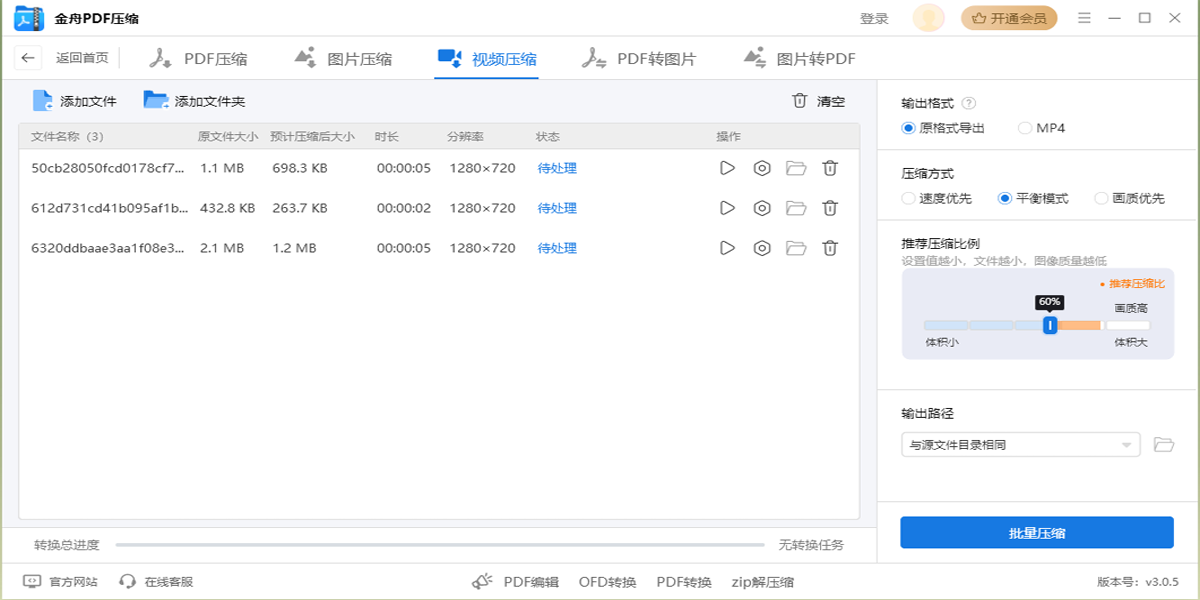Click the 版本号 v3.0.5 version text
This screenshot has height=600, width=1200.
(1138, 582)
